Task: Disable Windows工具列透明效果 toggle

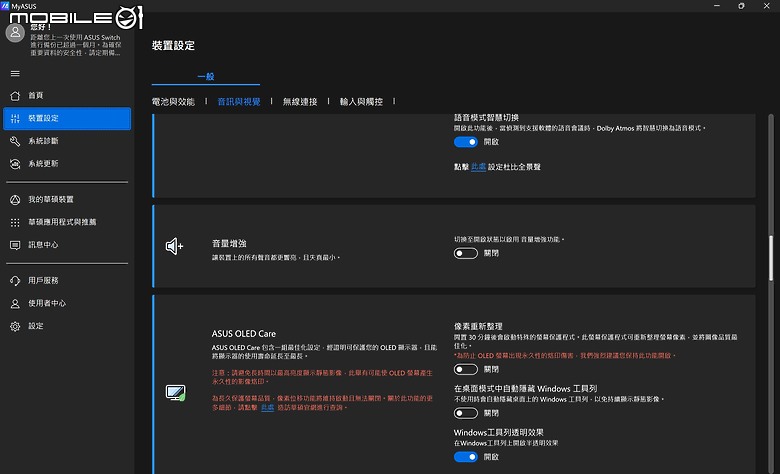Action: pos(466,457)
